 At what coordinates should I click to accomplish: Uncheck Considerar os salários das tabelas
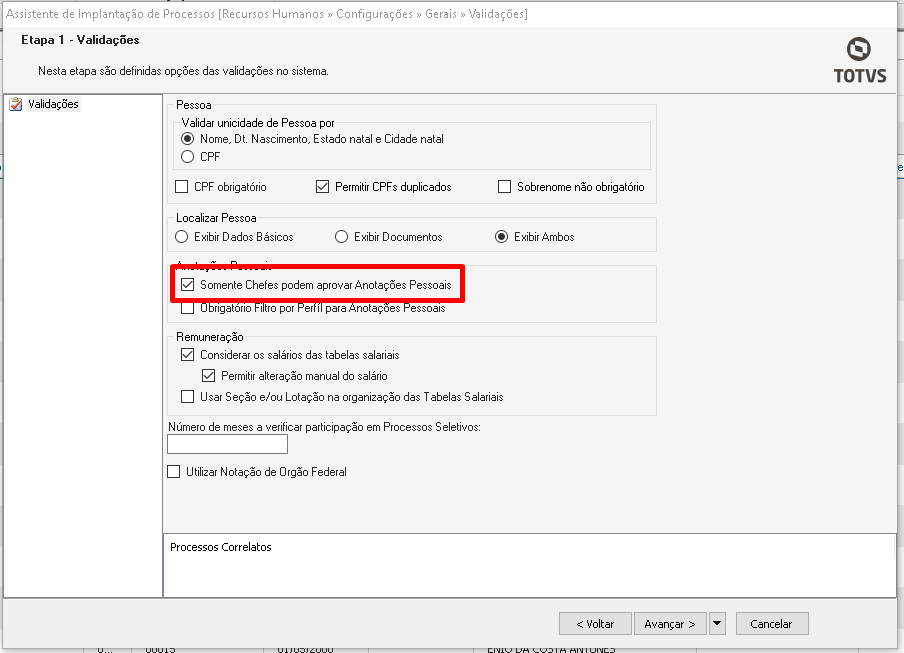(187, 354)
